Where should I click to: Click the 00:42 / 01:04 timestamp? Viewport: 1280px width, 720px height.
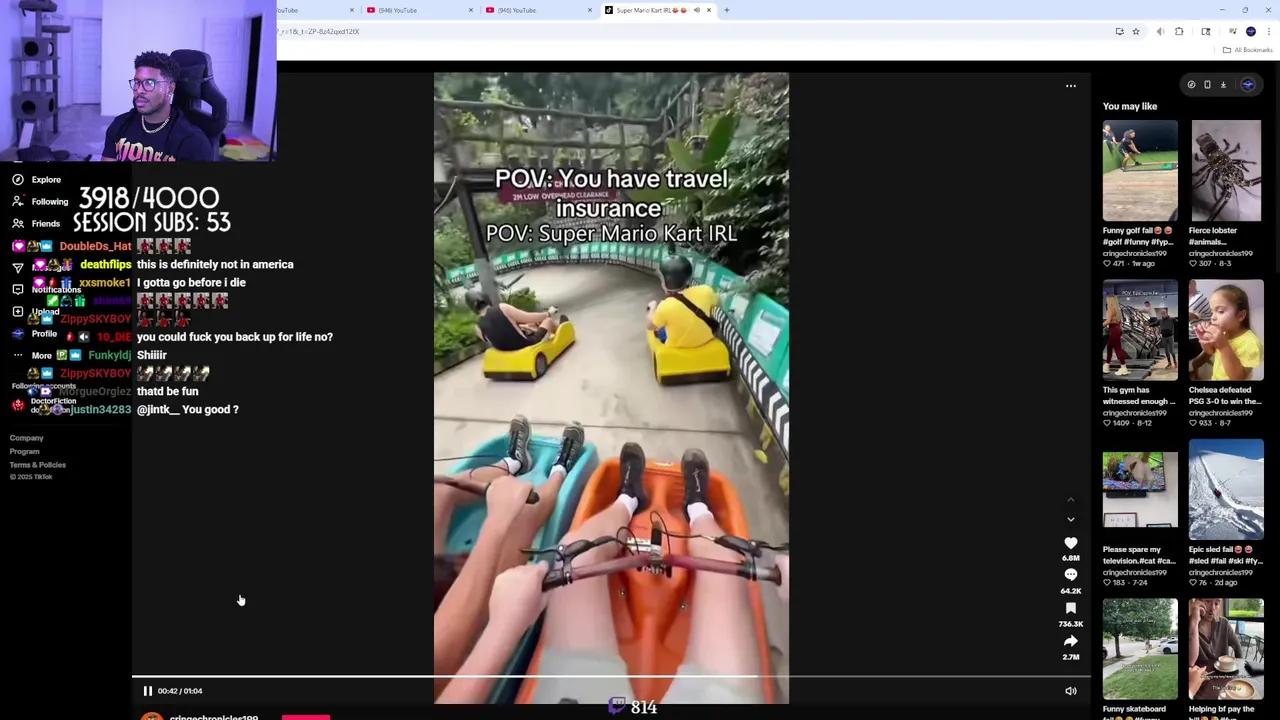tap(180, 691)
